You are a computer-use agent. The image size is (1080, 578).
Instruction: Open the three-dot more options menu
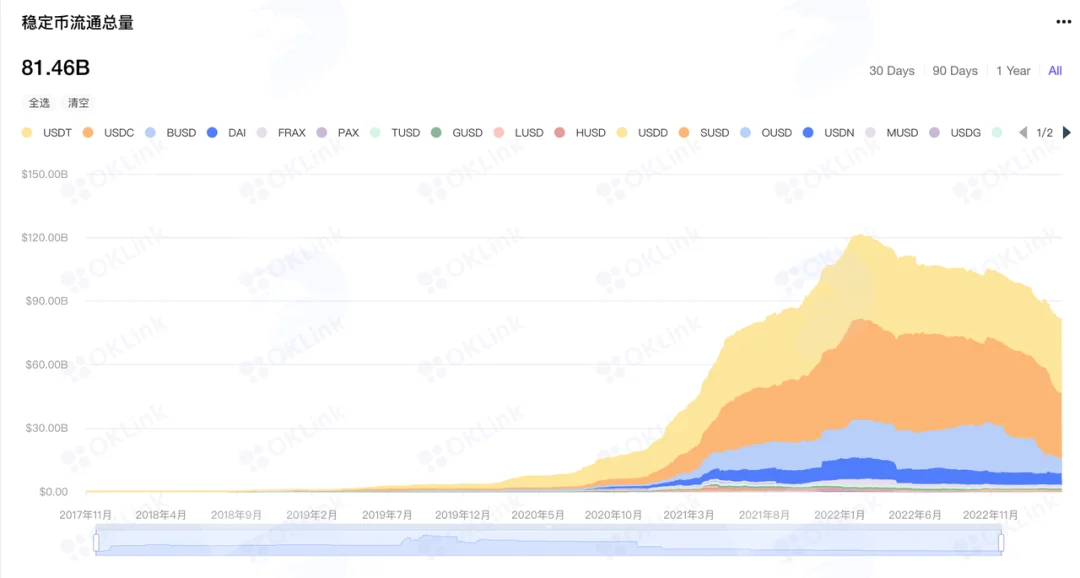(1063, 22)
